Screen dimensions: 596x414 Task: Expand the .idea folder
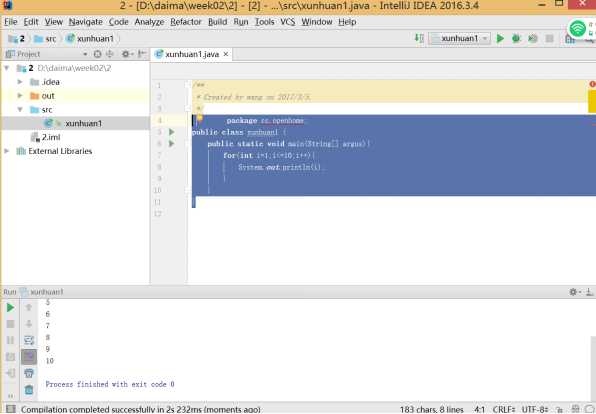[20, 82]
